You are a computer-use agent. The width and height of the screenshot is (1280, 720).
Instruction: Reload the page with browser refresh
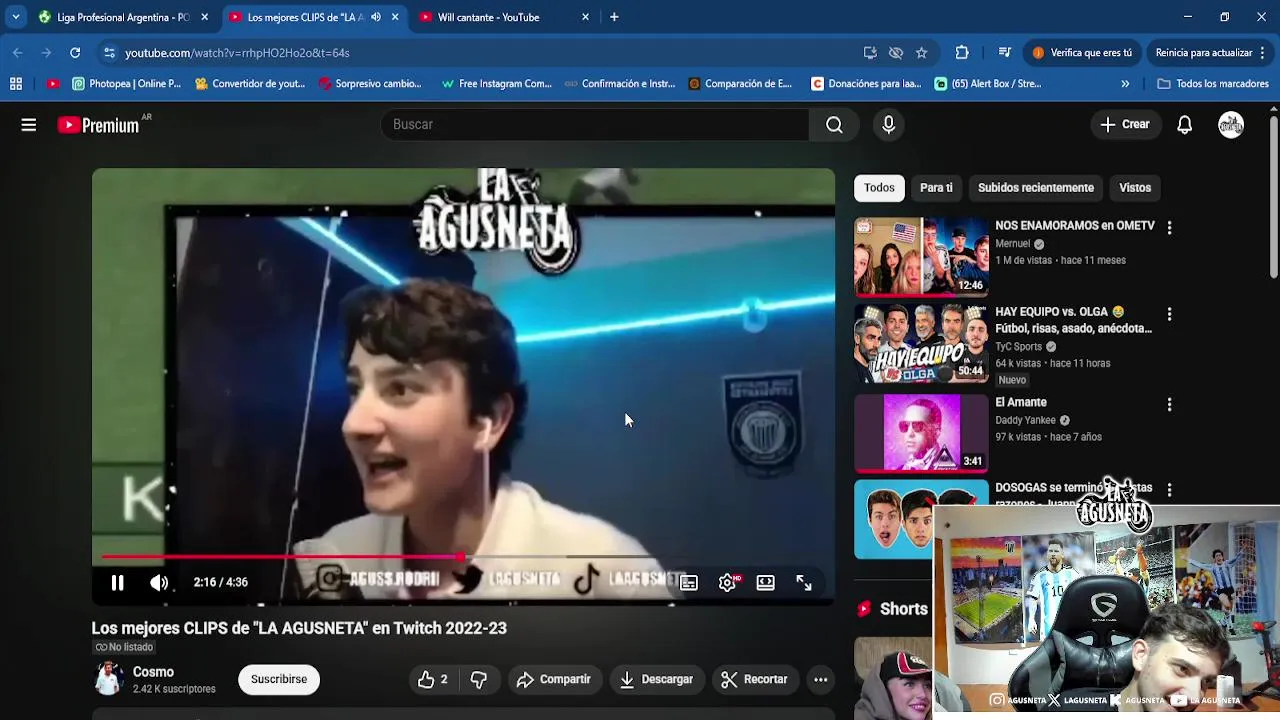coord(75,52)
